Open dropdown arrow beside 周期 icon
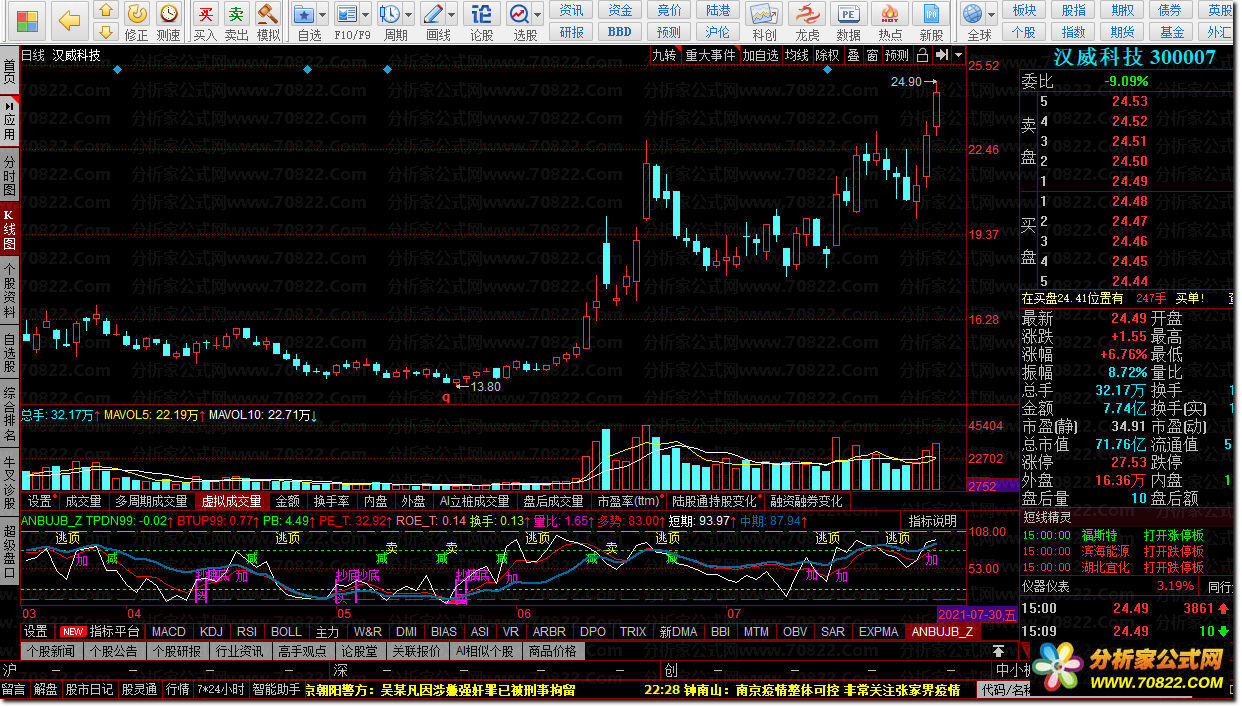 (409, 15)
